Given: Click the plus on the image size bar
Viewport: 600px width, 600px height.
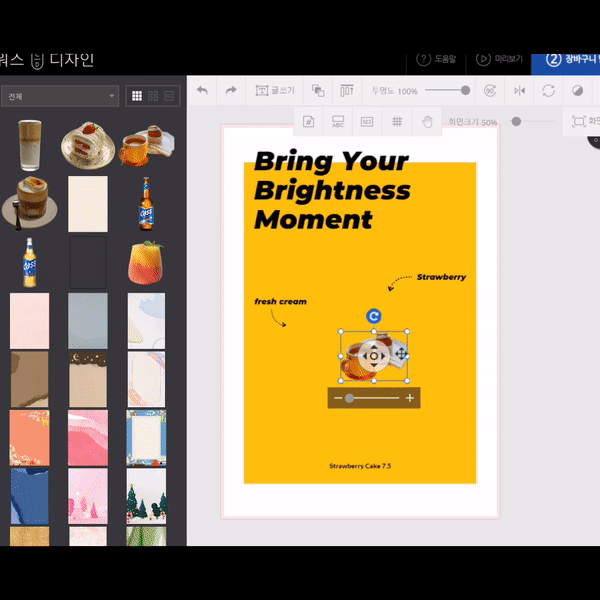Looking at the screenshot, I should pyautogui.click(x=410, y=398).
